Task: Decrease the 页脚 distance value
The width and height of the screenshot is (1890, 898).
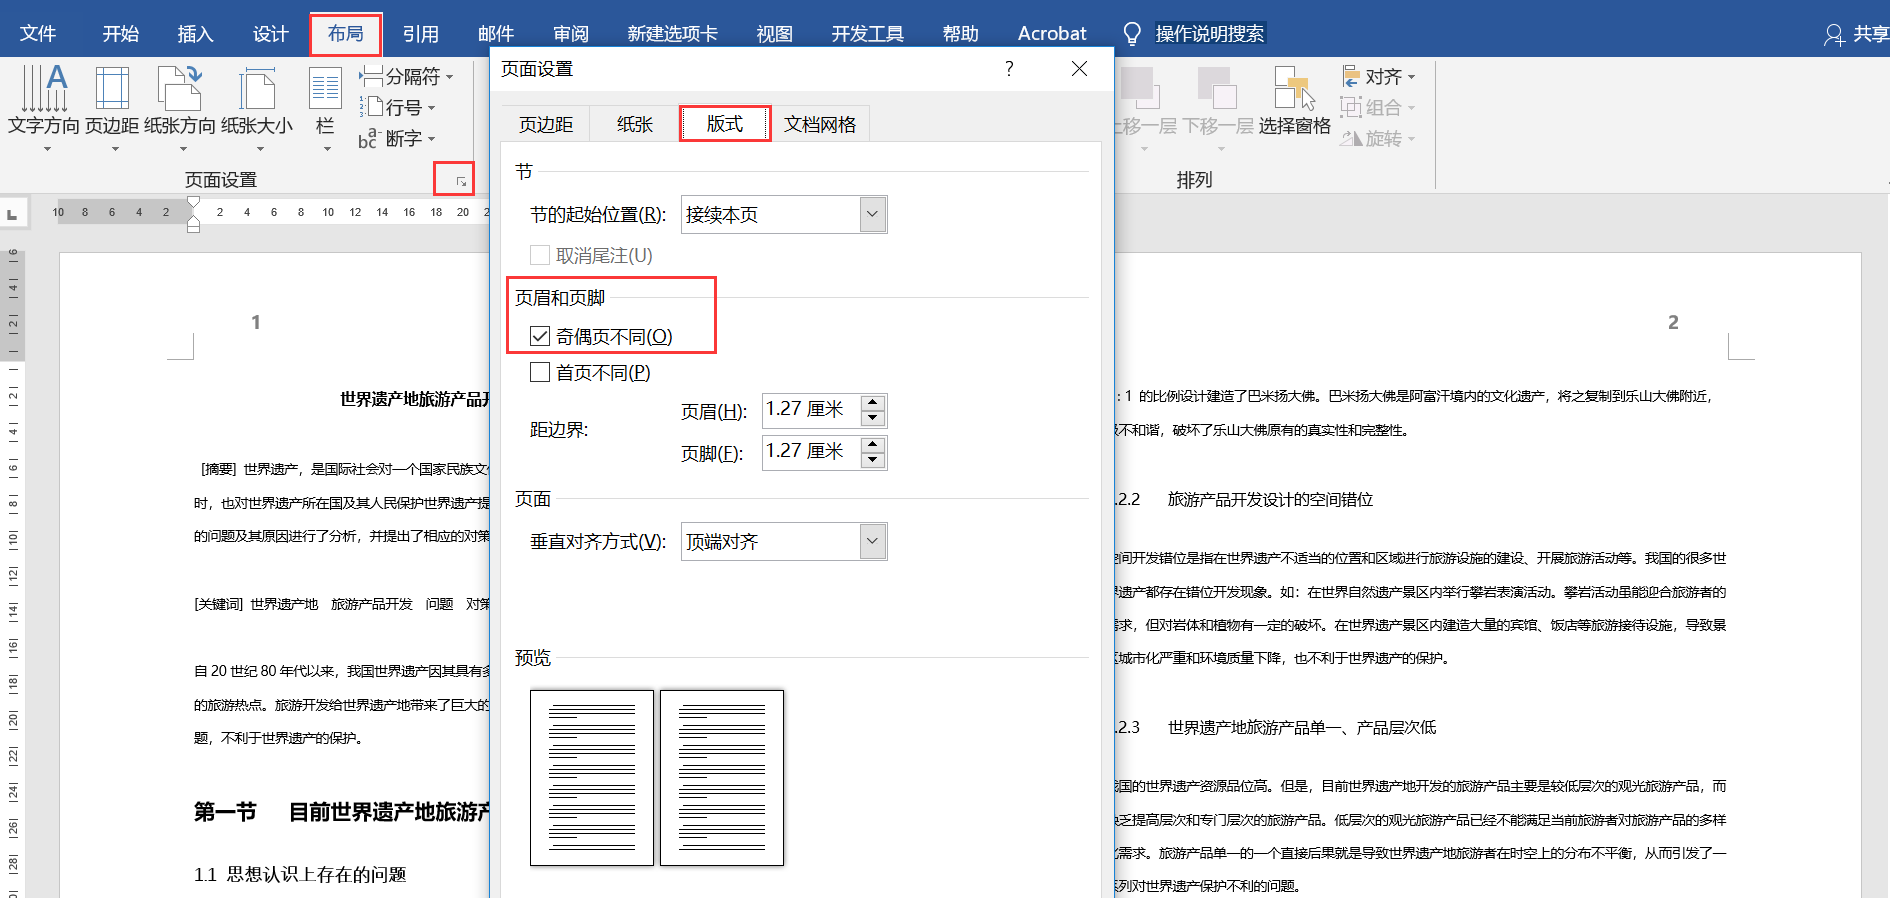Action: coord(873,460)
